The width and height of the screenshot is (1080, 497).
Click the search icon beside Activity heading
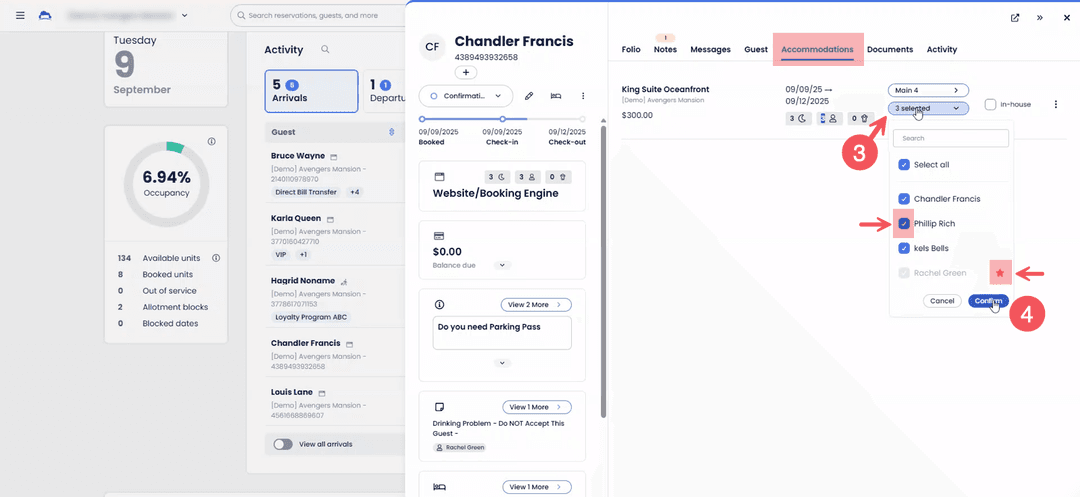coord(325,50)
